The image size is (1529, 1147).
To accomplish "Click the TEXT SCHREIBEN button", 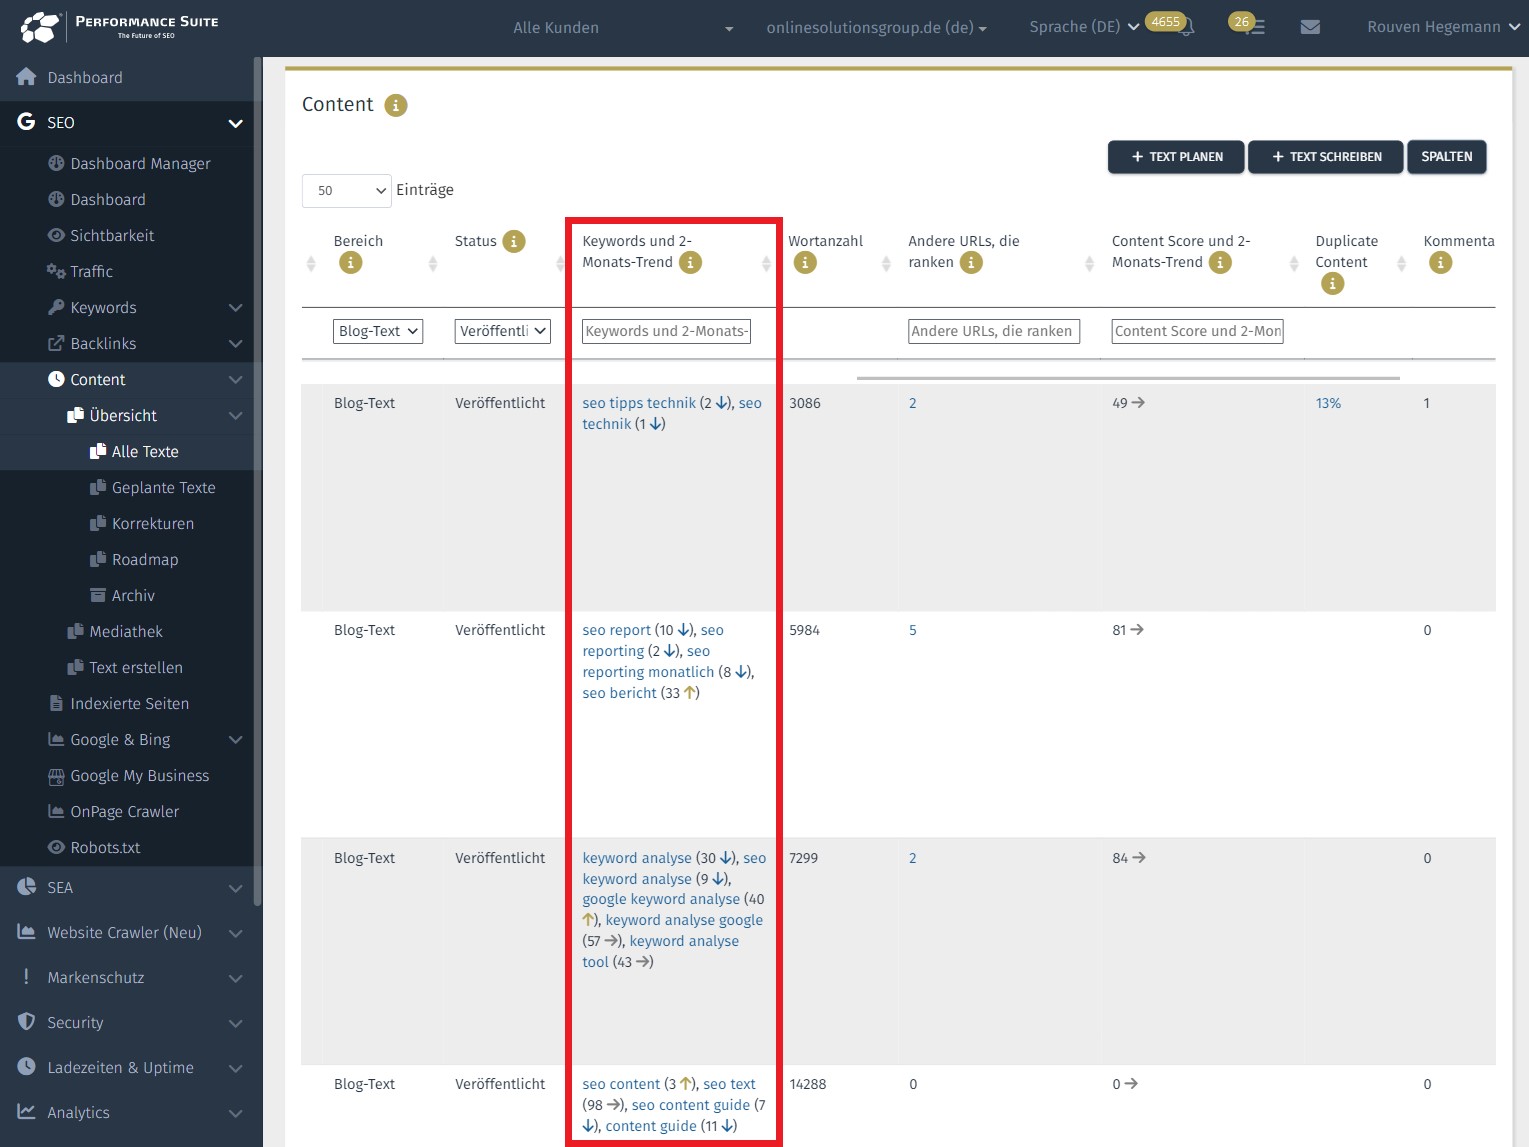I will point(1326,157).
